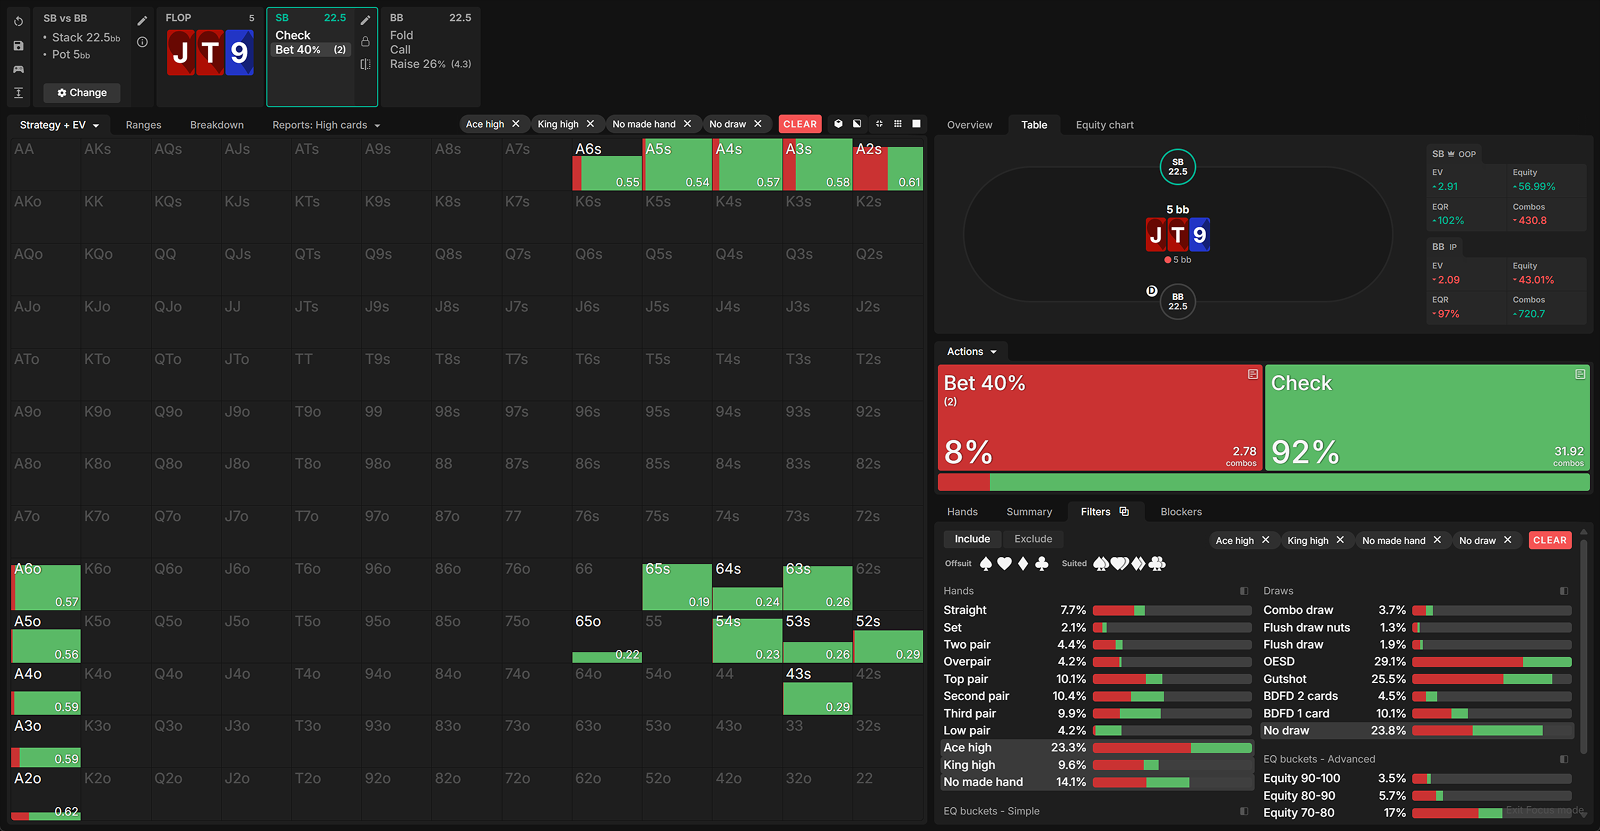The width and height of the screenshot is (1600, 831).
Task: Switch filter mode to Exclude
Action: point(1033,539)
